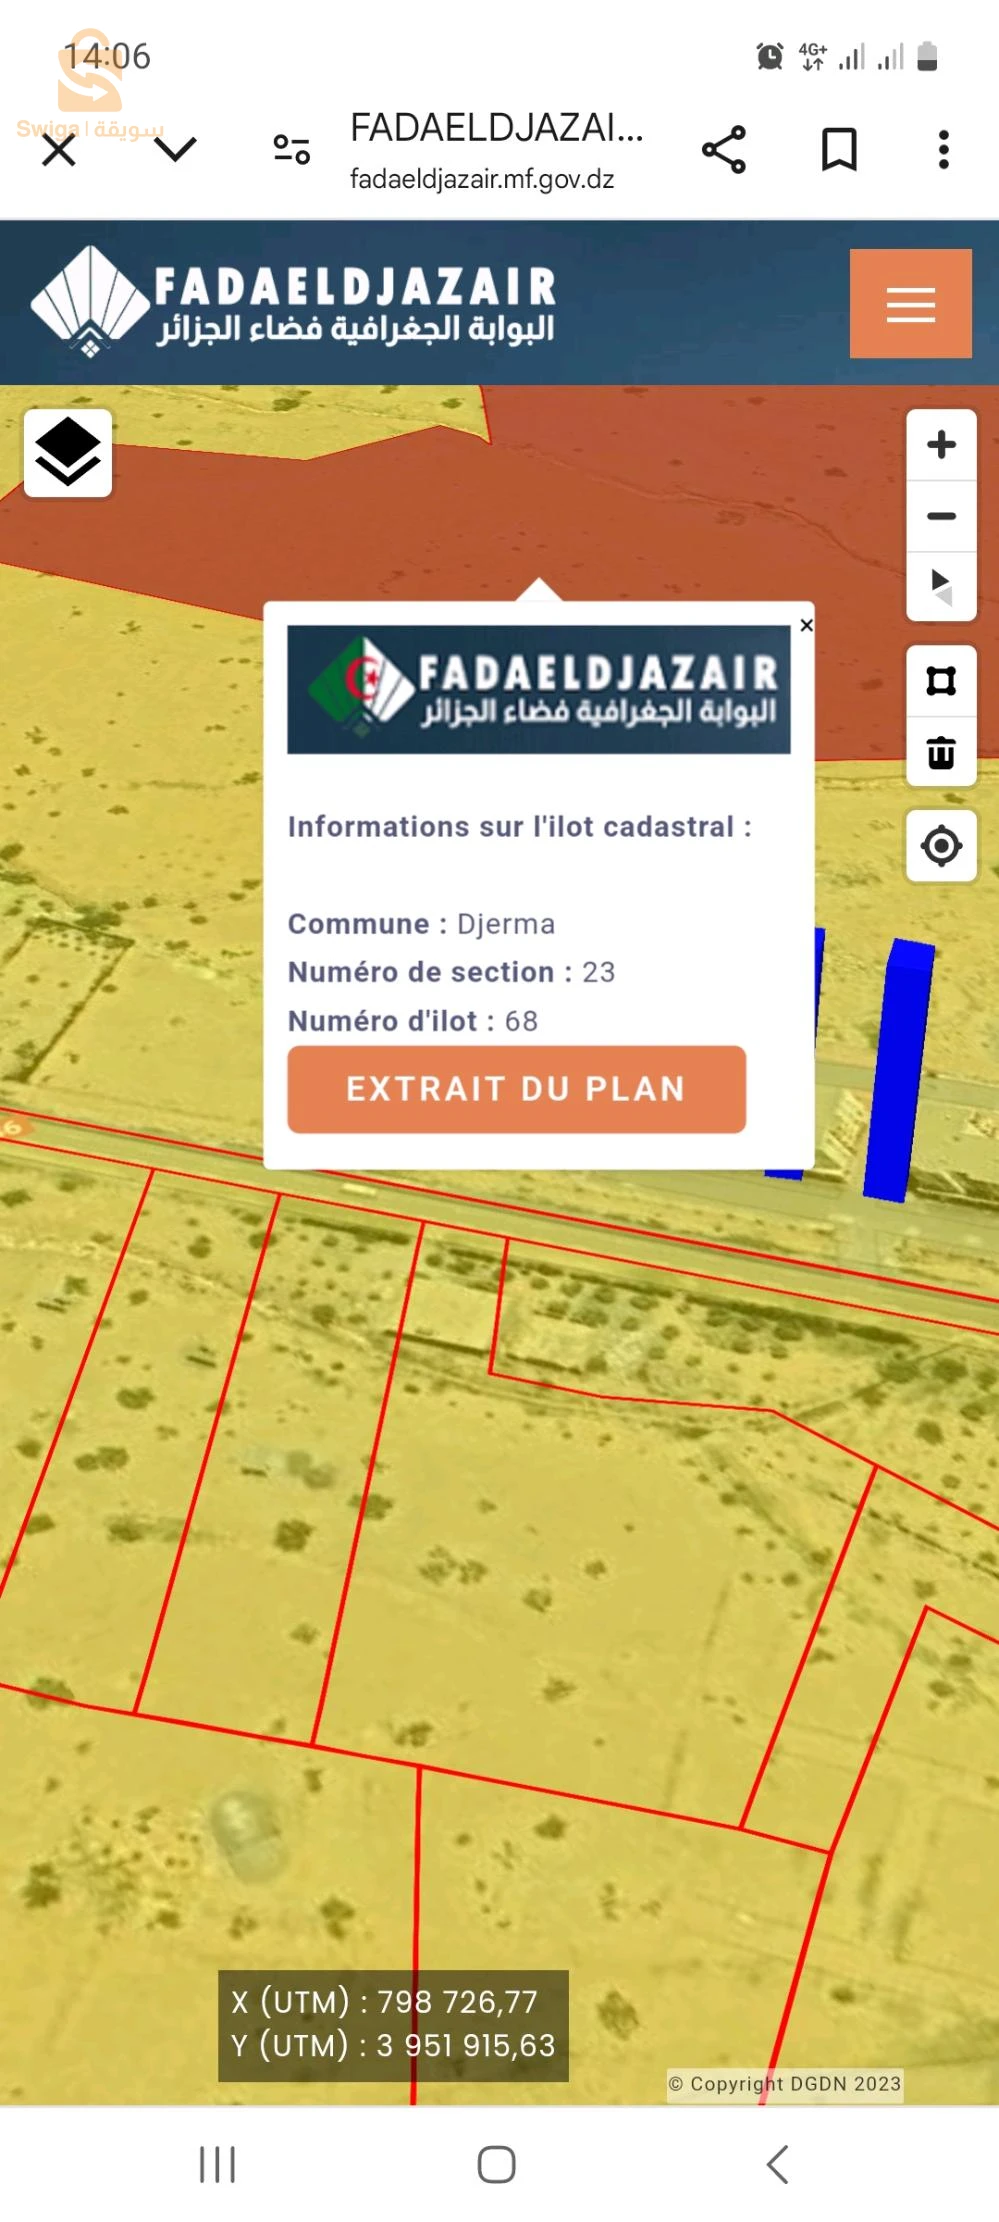This screenshot has height=2222, width=999.
Task: Click the arrow selection tool icon
Action: point(940,586)
